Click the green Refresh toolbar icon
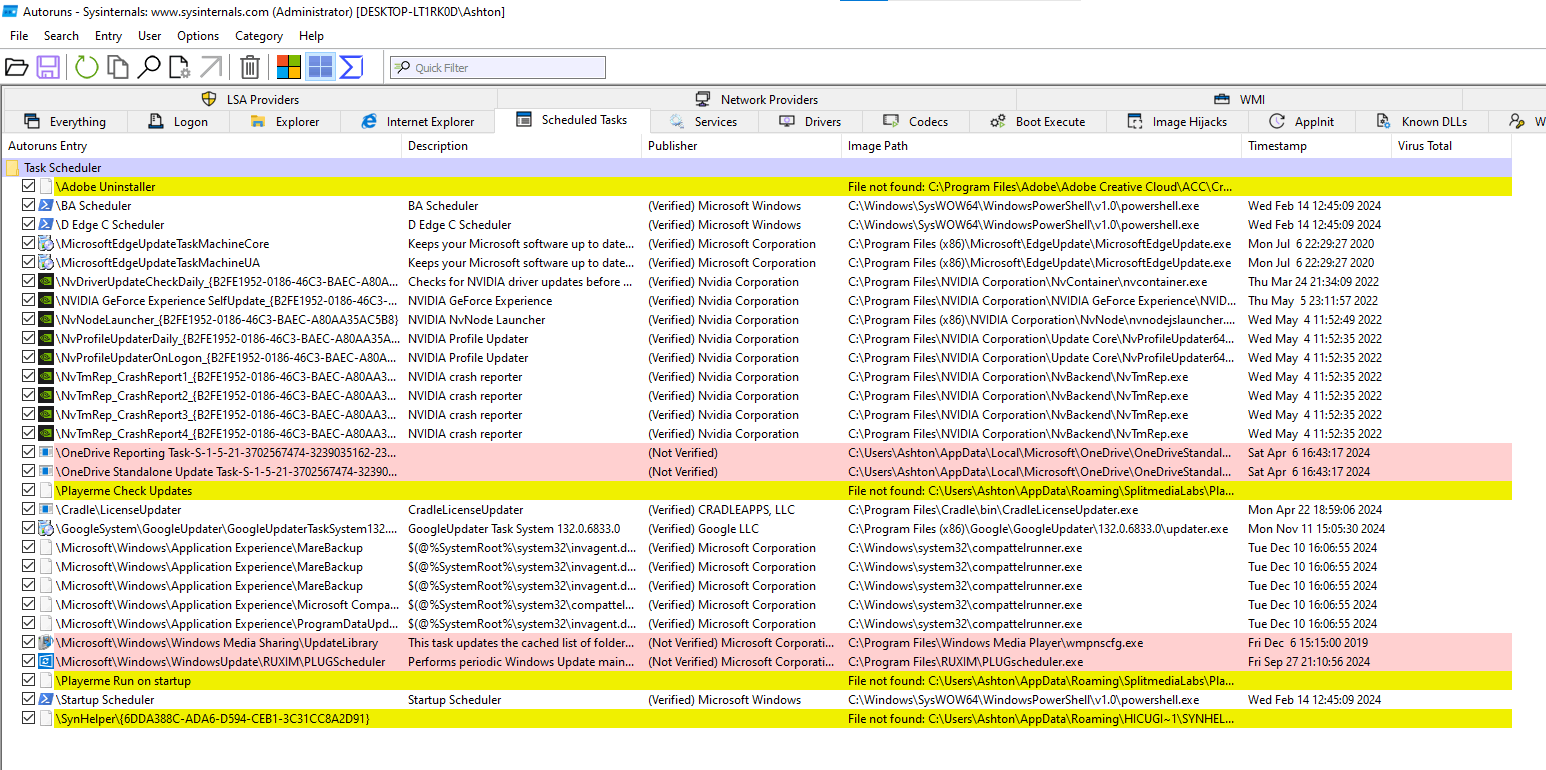The height and width of the screenshot is (770, 1546). pos(87,67)
